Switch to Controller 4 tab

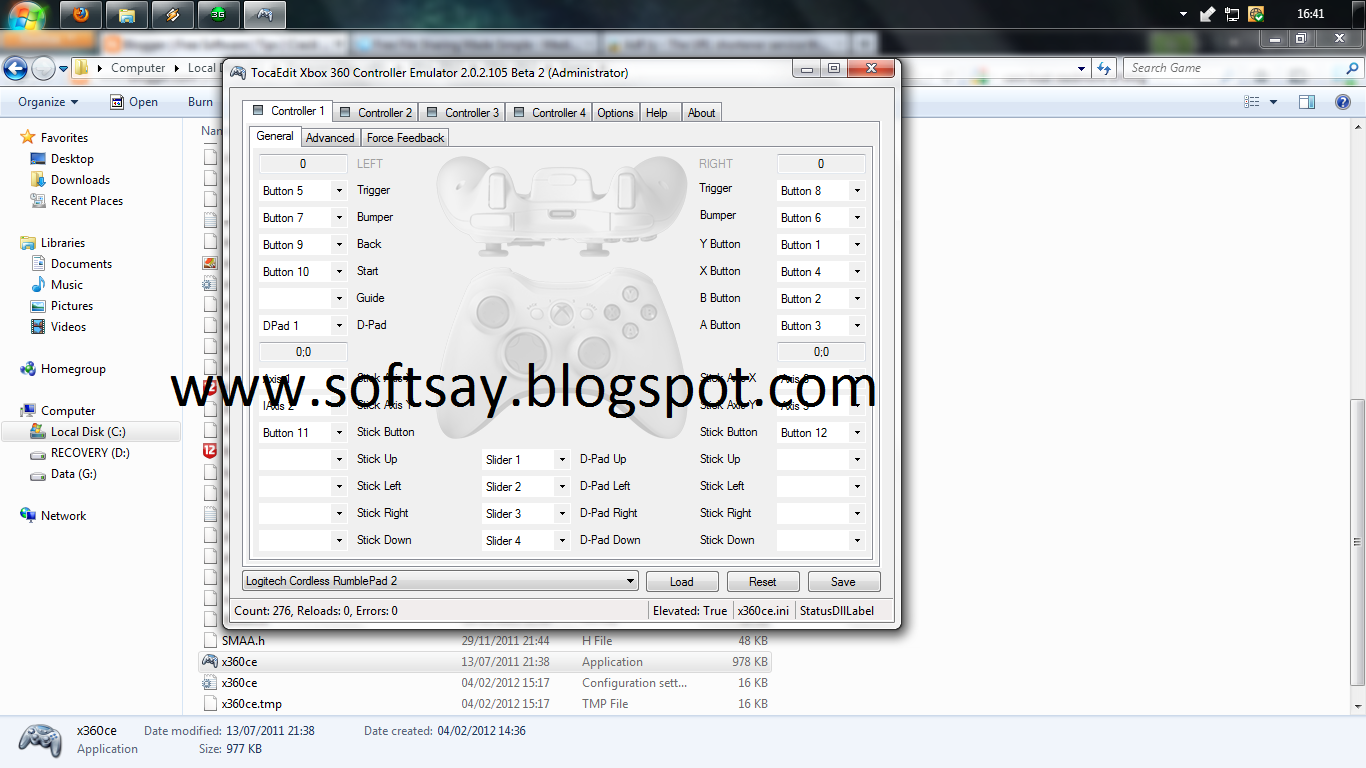point(550,113)
